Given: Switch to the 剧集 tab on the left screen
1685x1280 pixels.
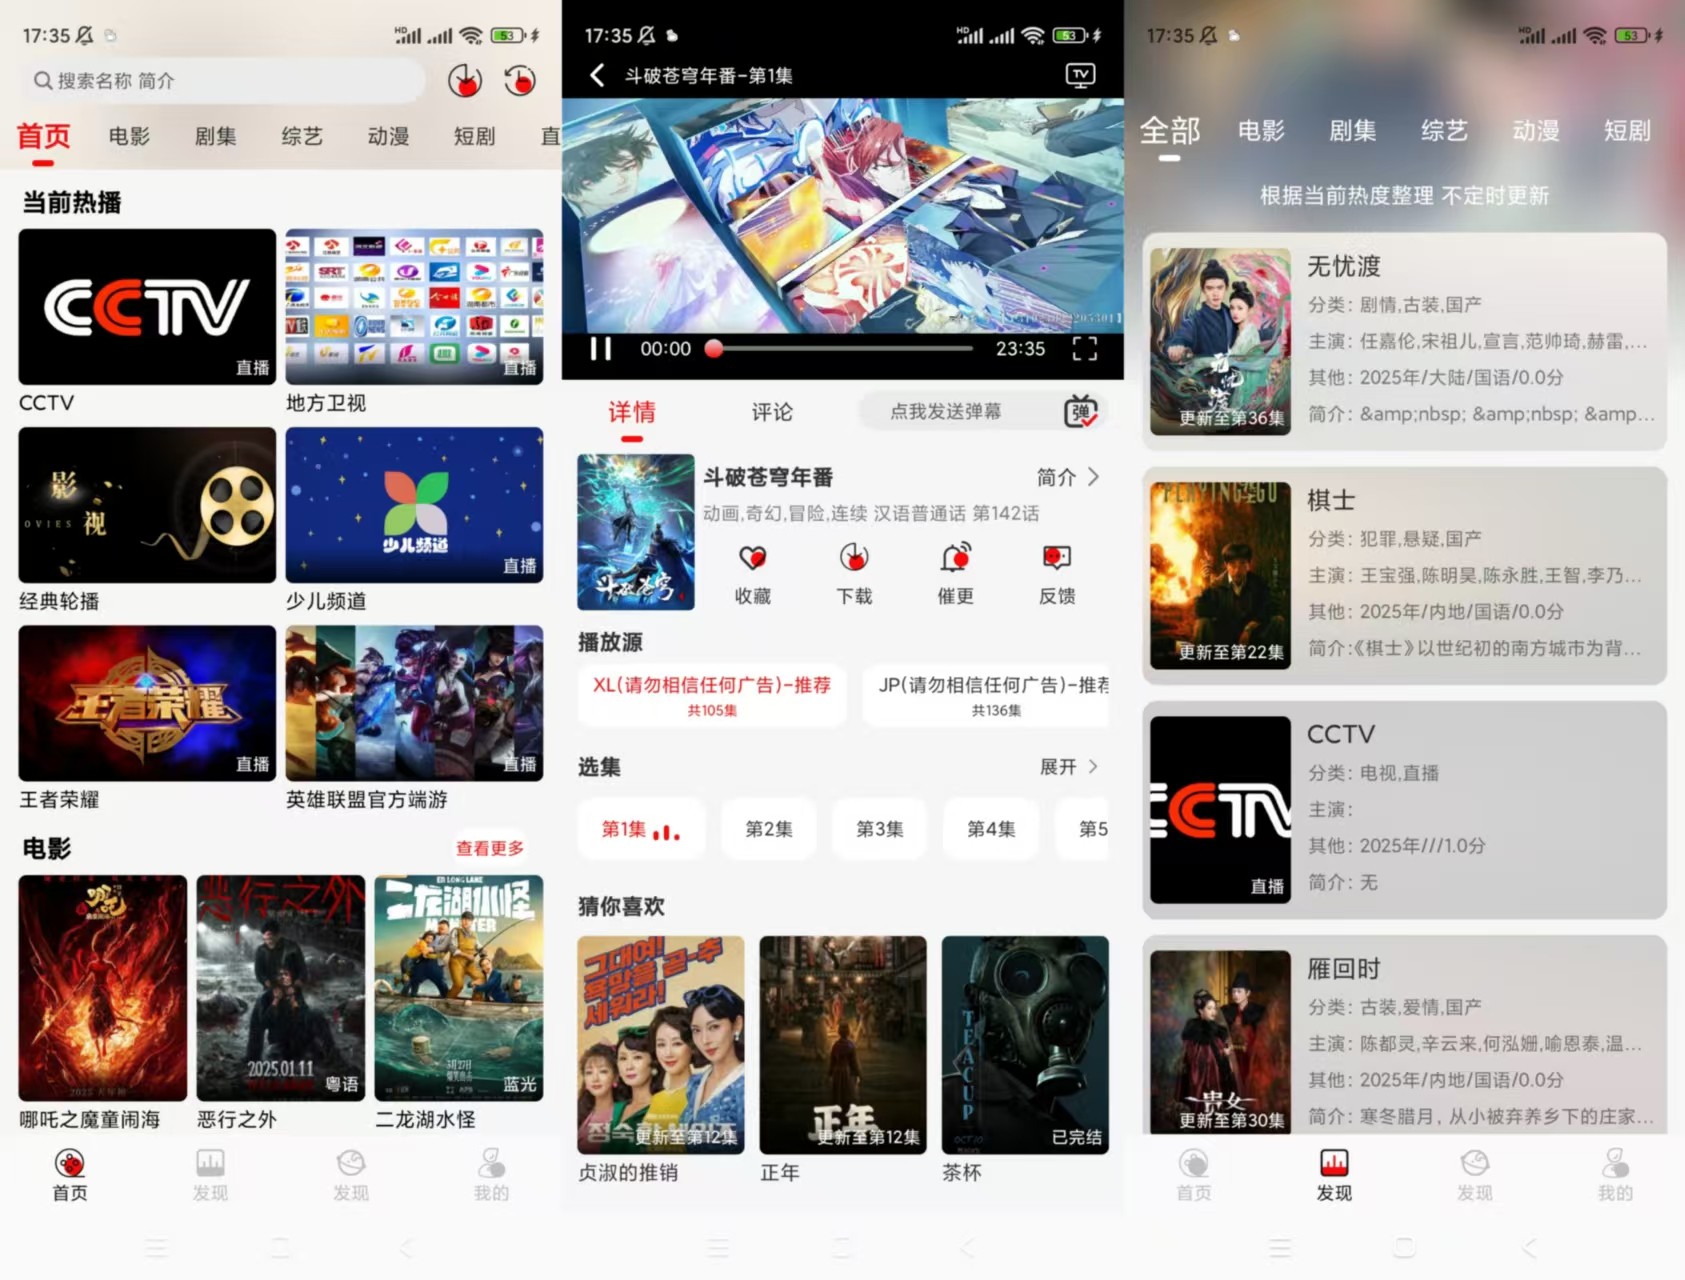Looking at the screenshot, I should pyautogui.click(x=215, y=136).
